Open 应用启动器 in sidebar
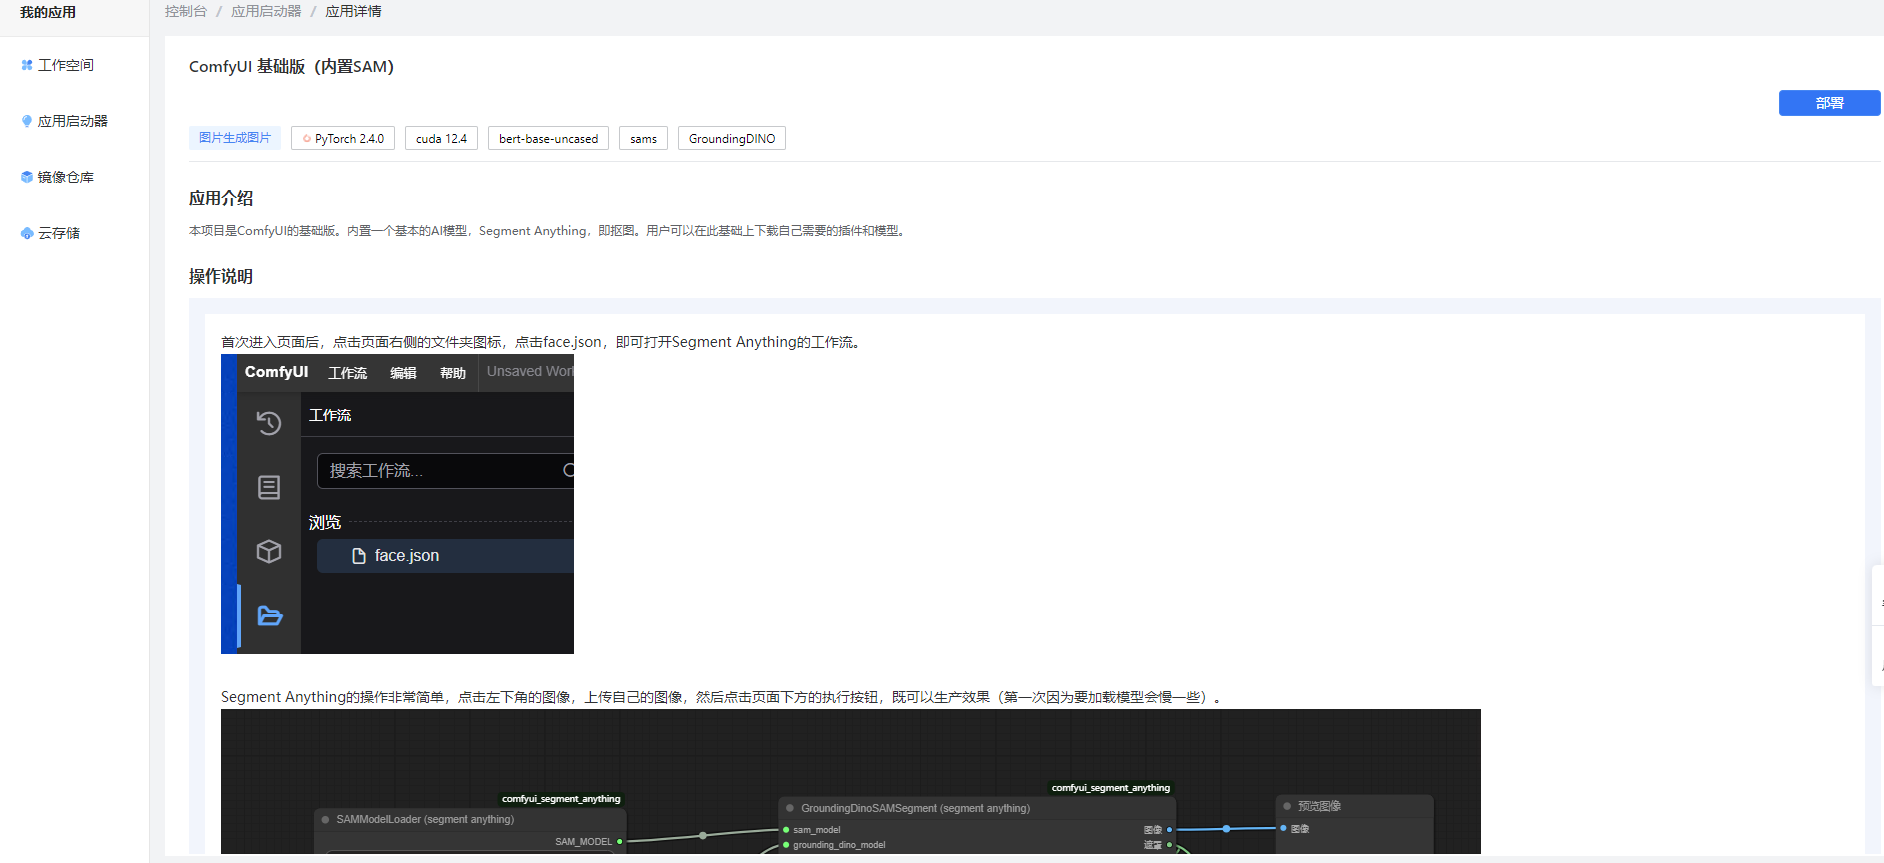Viewport: 1884px width, 863px height. 73,121
